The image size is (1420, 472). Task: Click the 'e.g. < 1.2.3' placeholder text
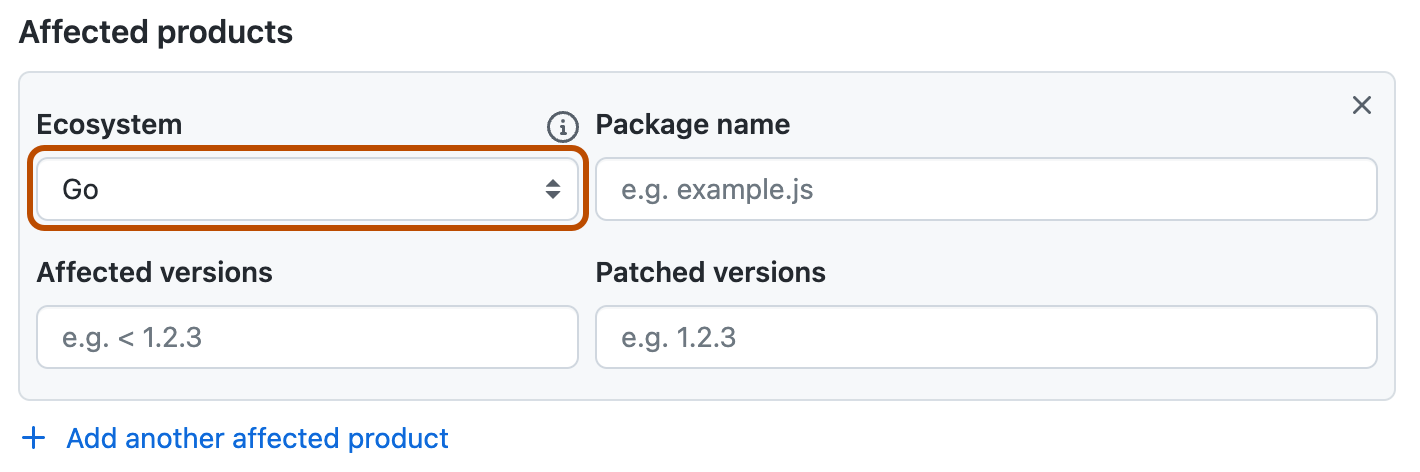pyautogui.click(x=132, y=337)
